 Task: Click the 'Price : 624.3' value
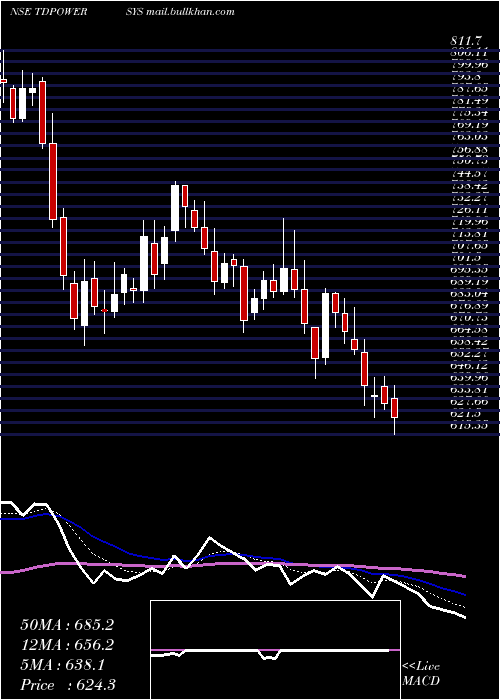coord(68,684)
